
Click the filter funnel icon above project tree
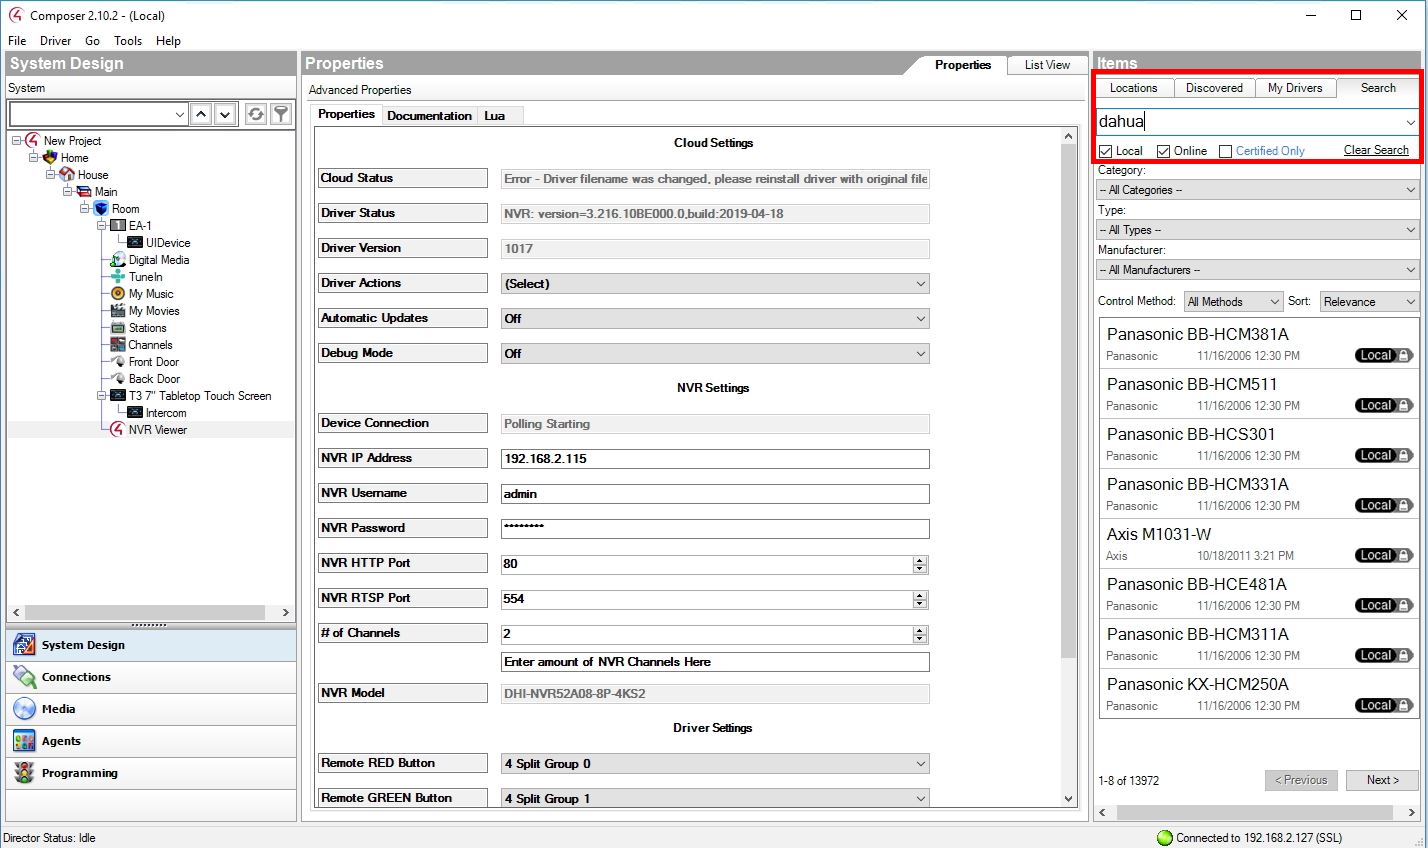click(281, 114)
